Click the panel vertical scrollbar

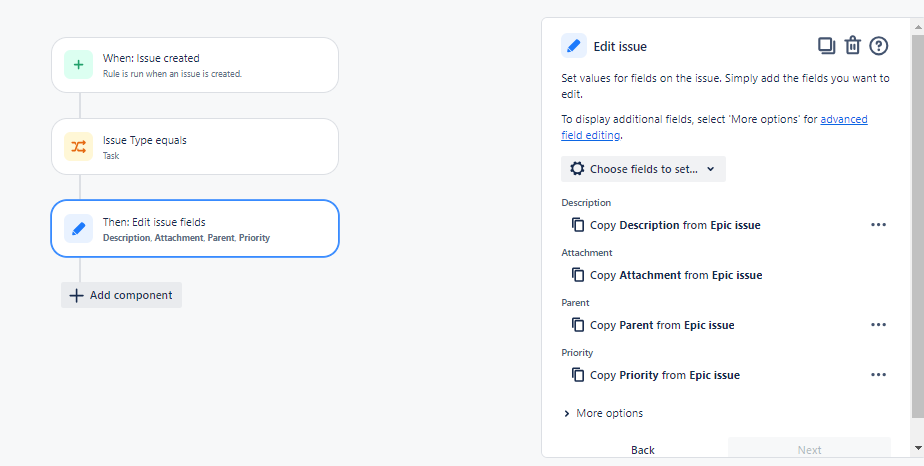point(918,224)
